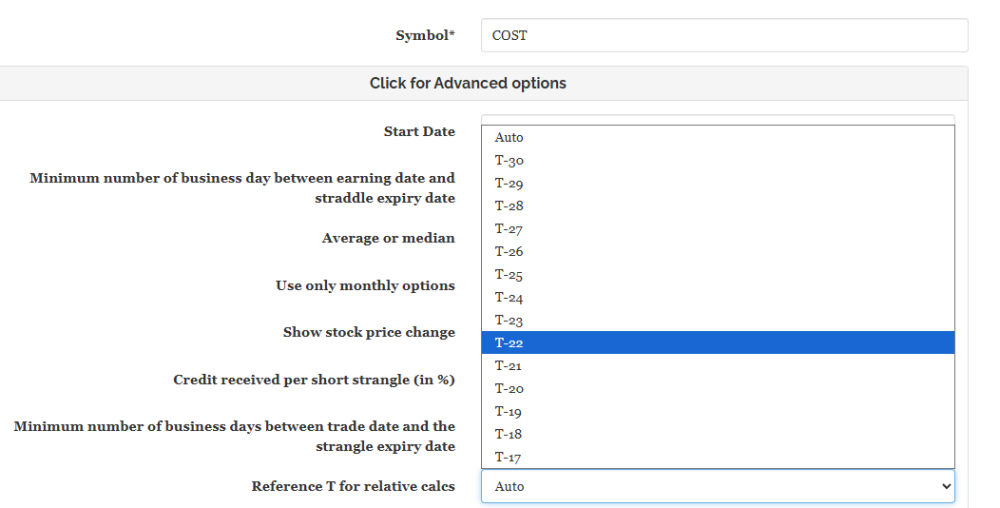Choose the T-24 option
The image size is (1000, 508).
718,297
